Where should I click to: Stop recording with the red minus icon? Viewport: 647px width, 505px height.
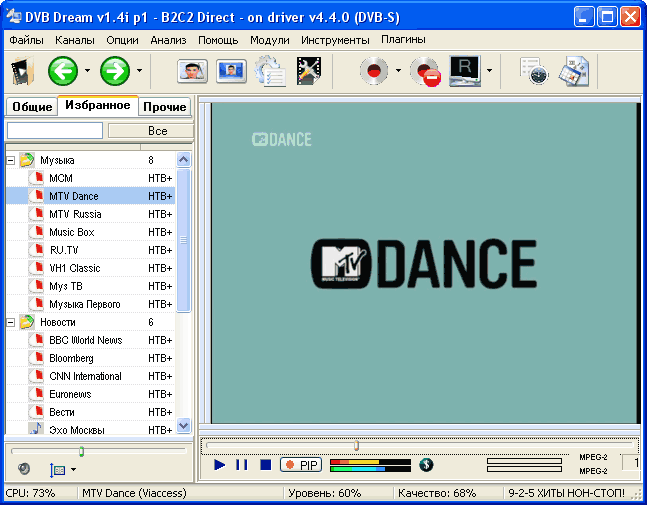[425, 72]
